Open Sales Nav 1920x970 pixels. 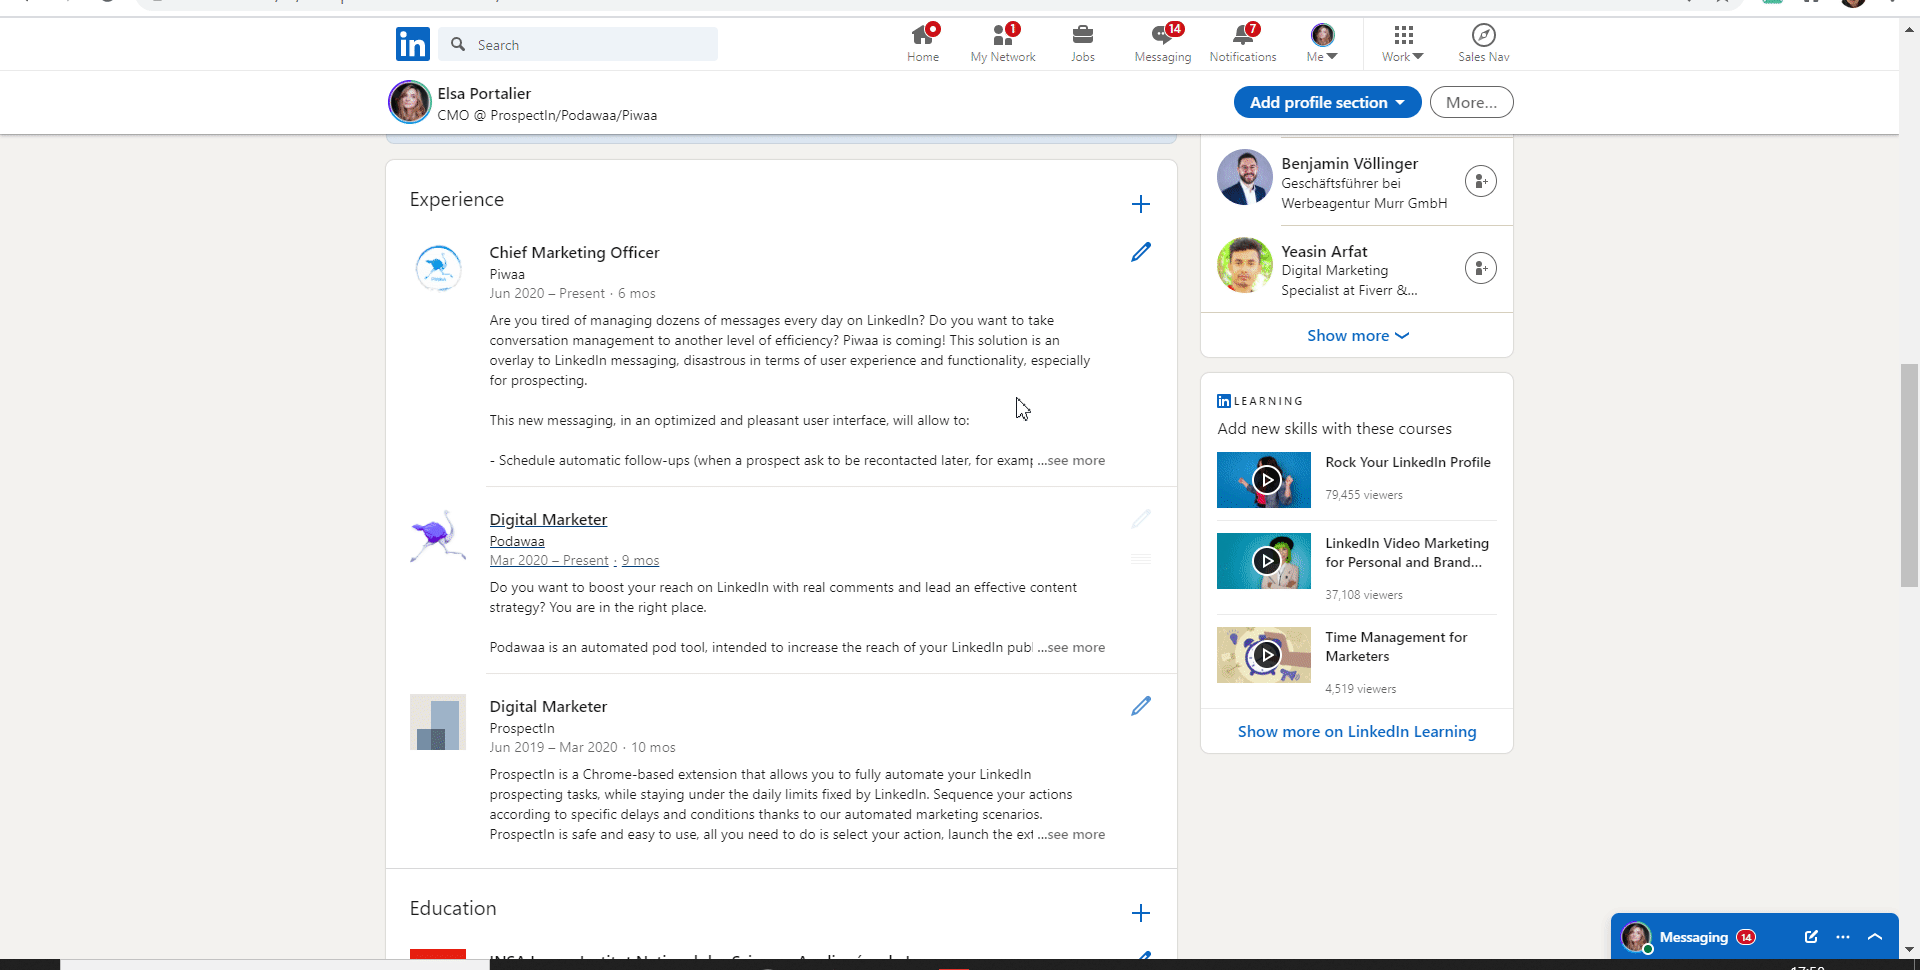point(1484,44)
